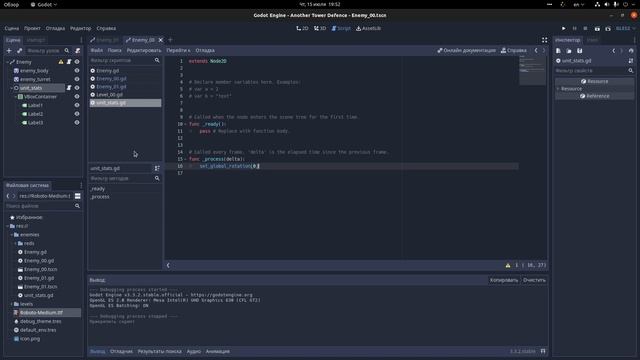
Task: Open the Inspector object history icon
Action: [x=631, y=51]
